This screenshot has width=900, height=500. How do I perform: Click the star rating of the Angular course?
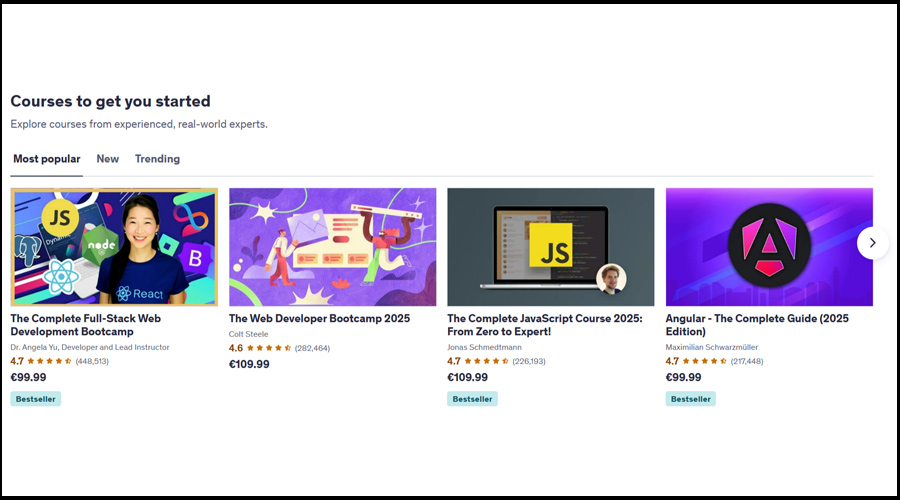[705, 361]
